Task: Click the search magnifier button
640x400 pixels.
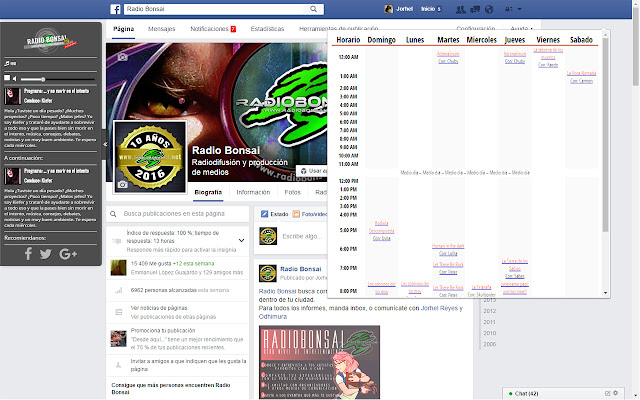Action: click(313, 9)
